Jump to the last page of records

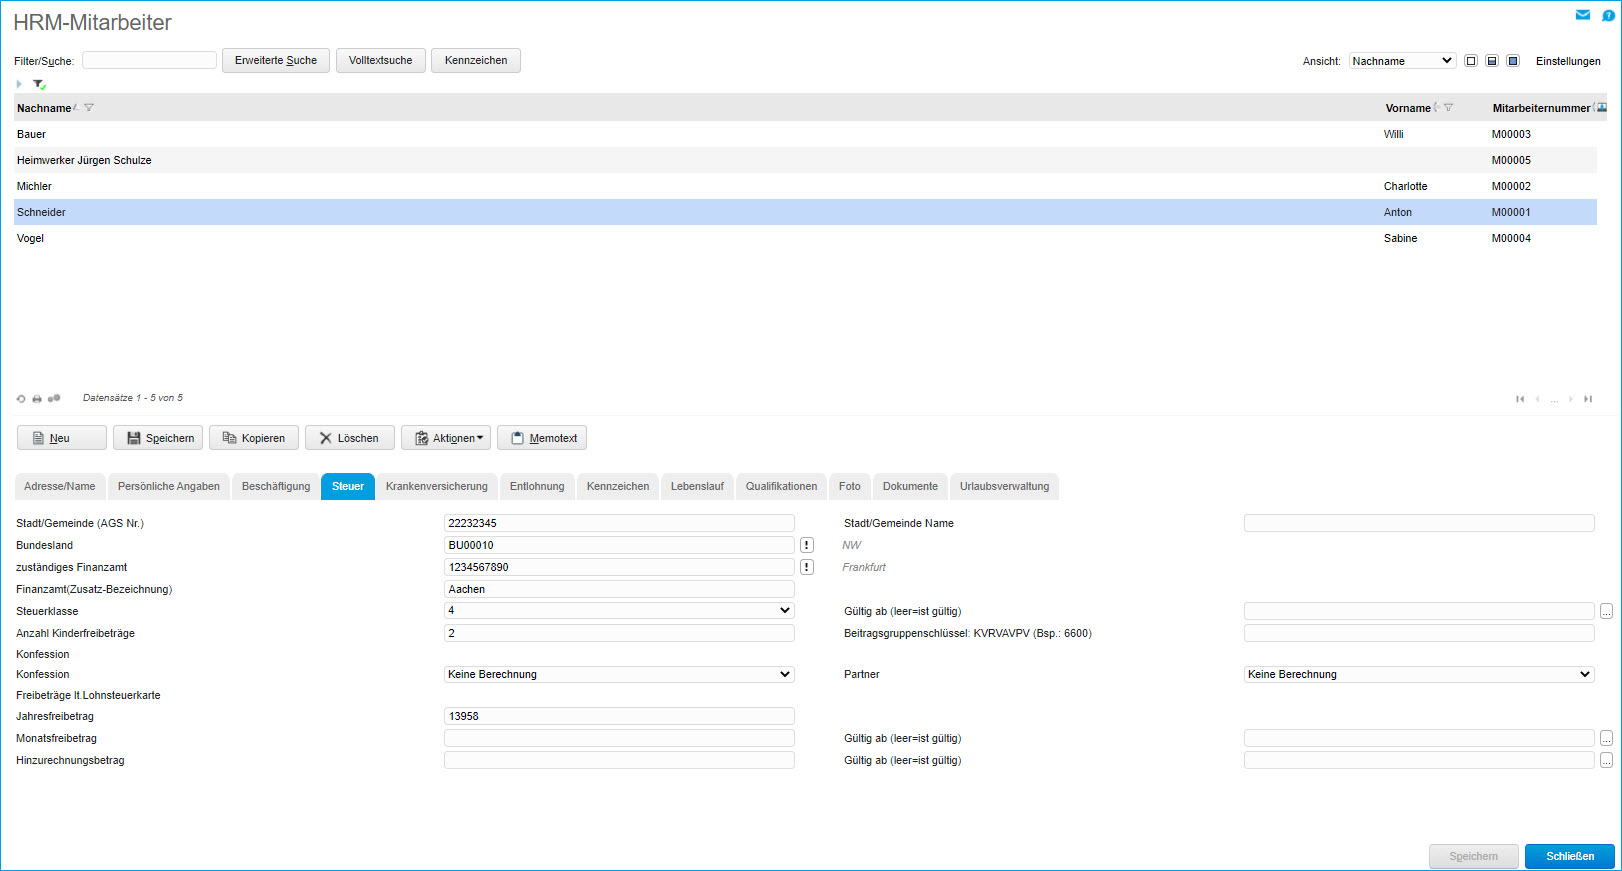pyautogui.click(x=1588, y=399)
